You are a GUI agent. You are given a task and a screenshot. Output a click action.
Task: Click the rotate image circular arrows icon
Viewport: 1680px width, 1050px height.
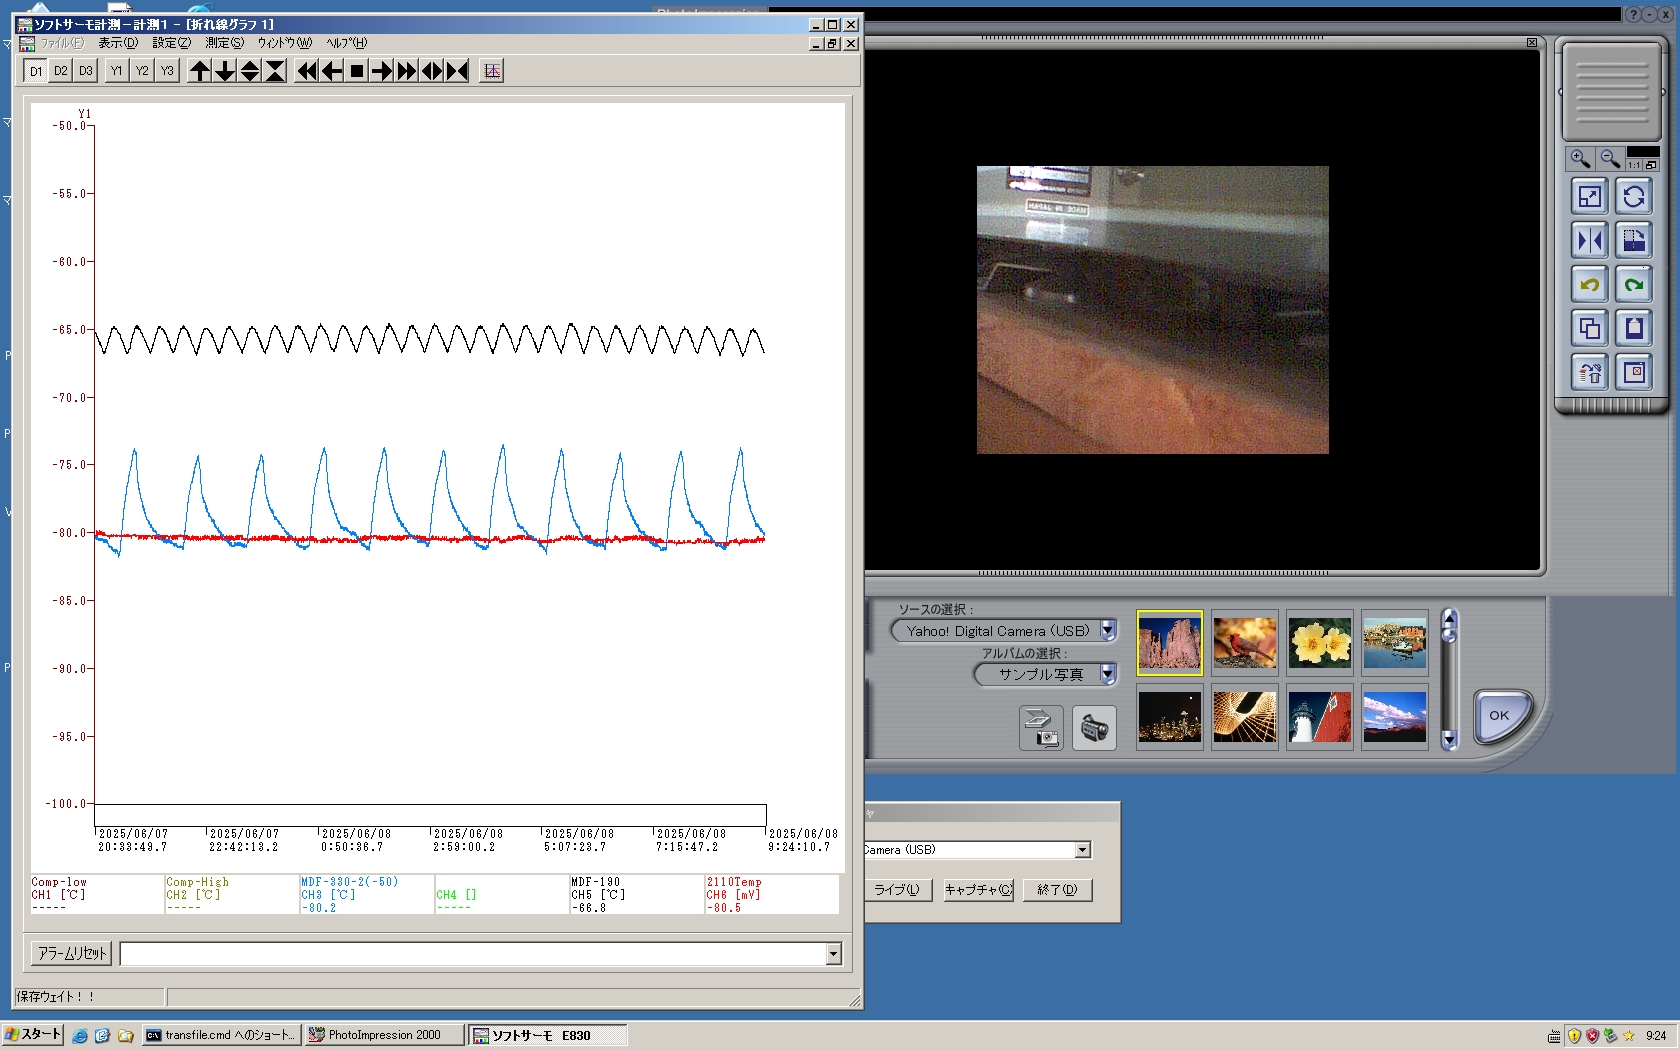pos(1634,197)
